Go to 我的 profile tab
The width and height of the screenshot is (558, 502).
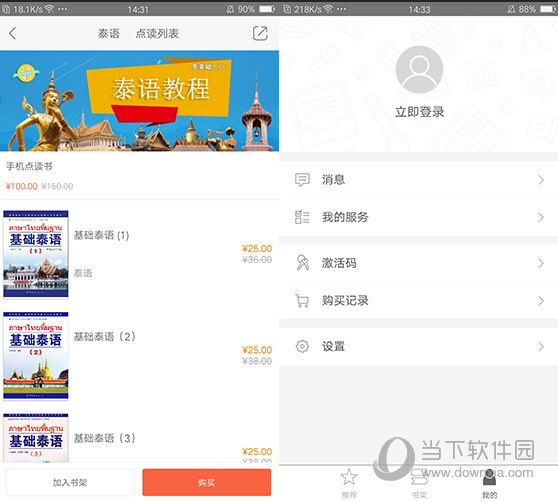point(489,483)
